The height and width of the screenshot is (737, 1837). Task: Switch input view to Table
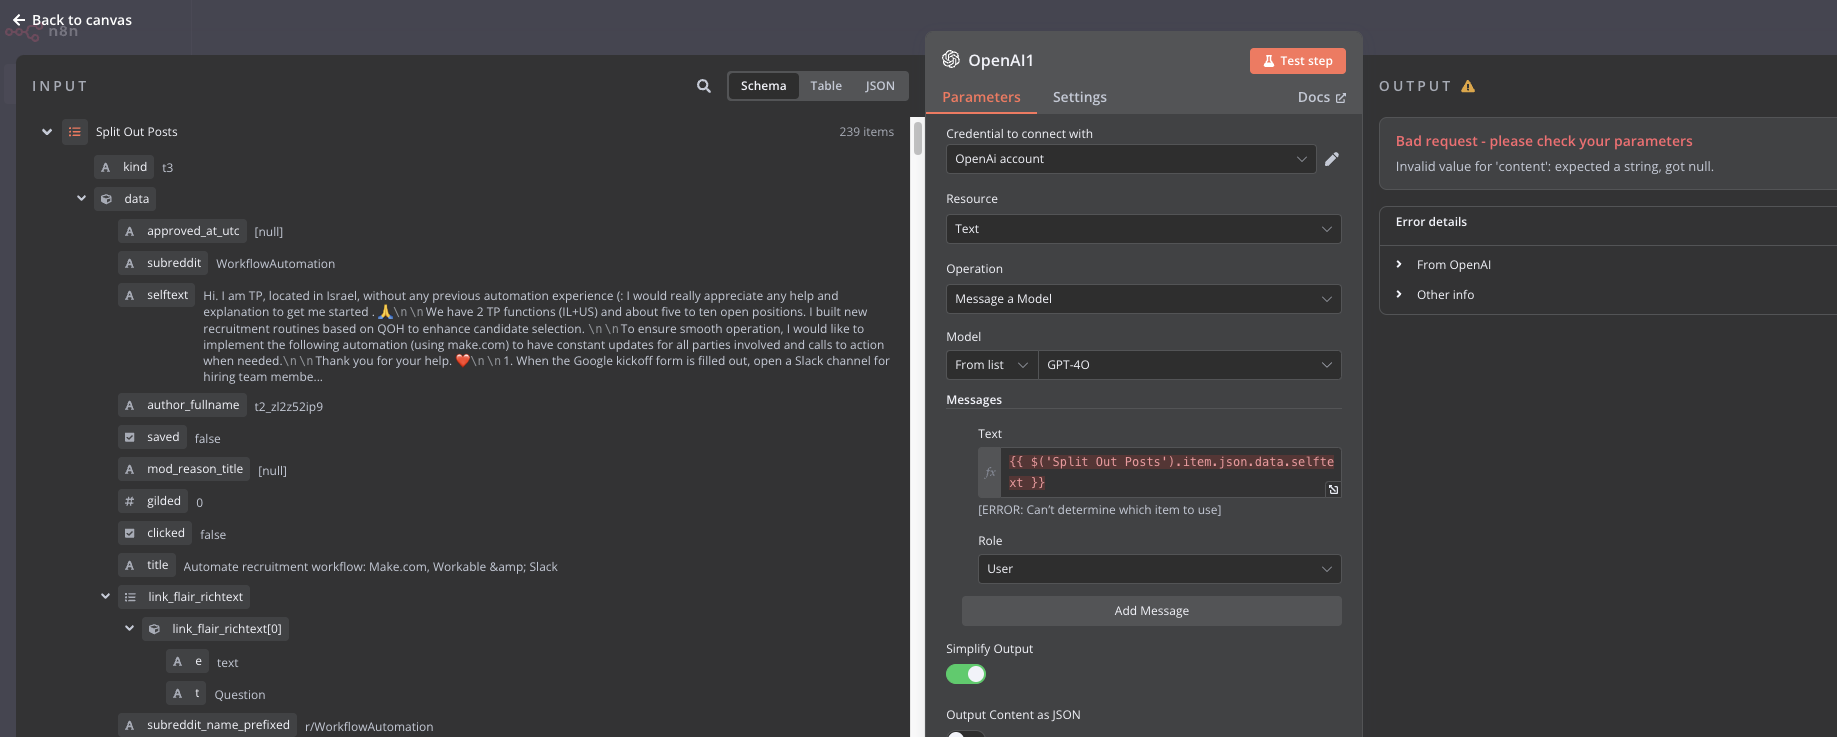826,86
